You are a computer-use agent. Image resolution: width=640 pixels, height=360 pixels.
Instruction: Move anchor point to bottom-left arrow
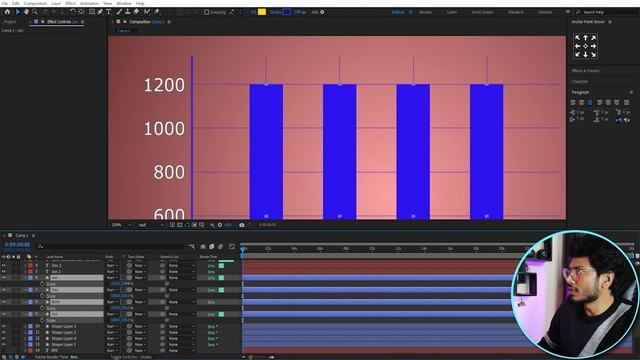[x=577, y=54]
